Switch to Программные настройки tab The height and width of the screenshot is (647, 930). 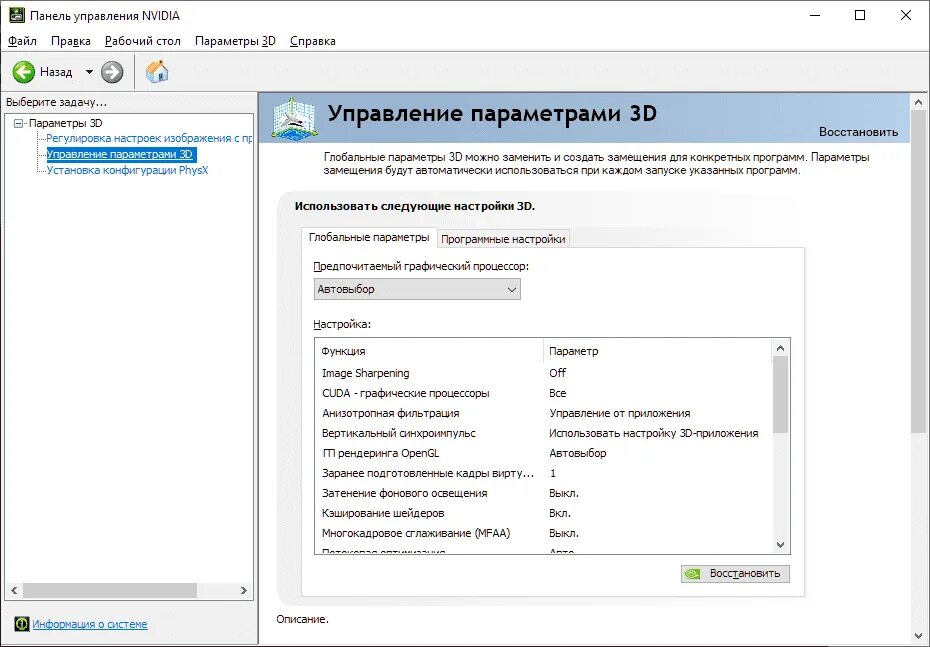click(x=503, y=239)
